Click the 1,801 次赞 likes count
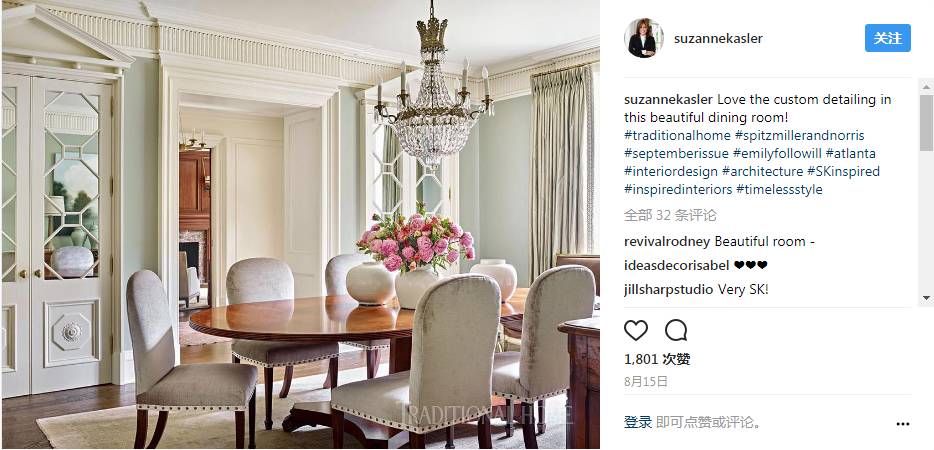934x450 pixels. point(657,359)
